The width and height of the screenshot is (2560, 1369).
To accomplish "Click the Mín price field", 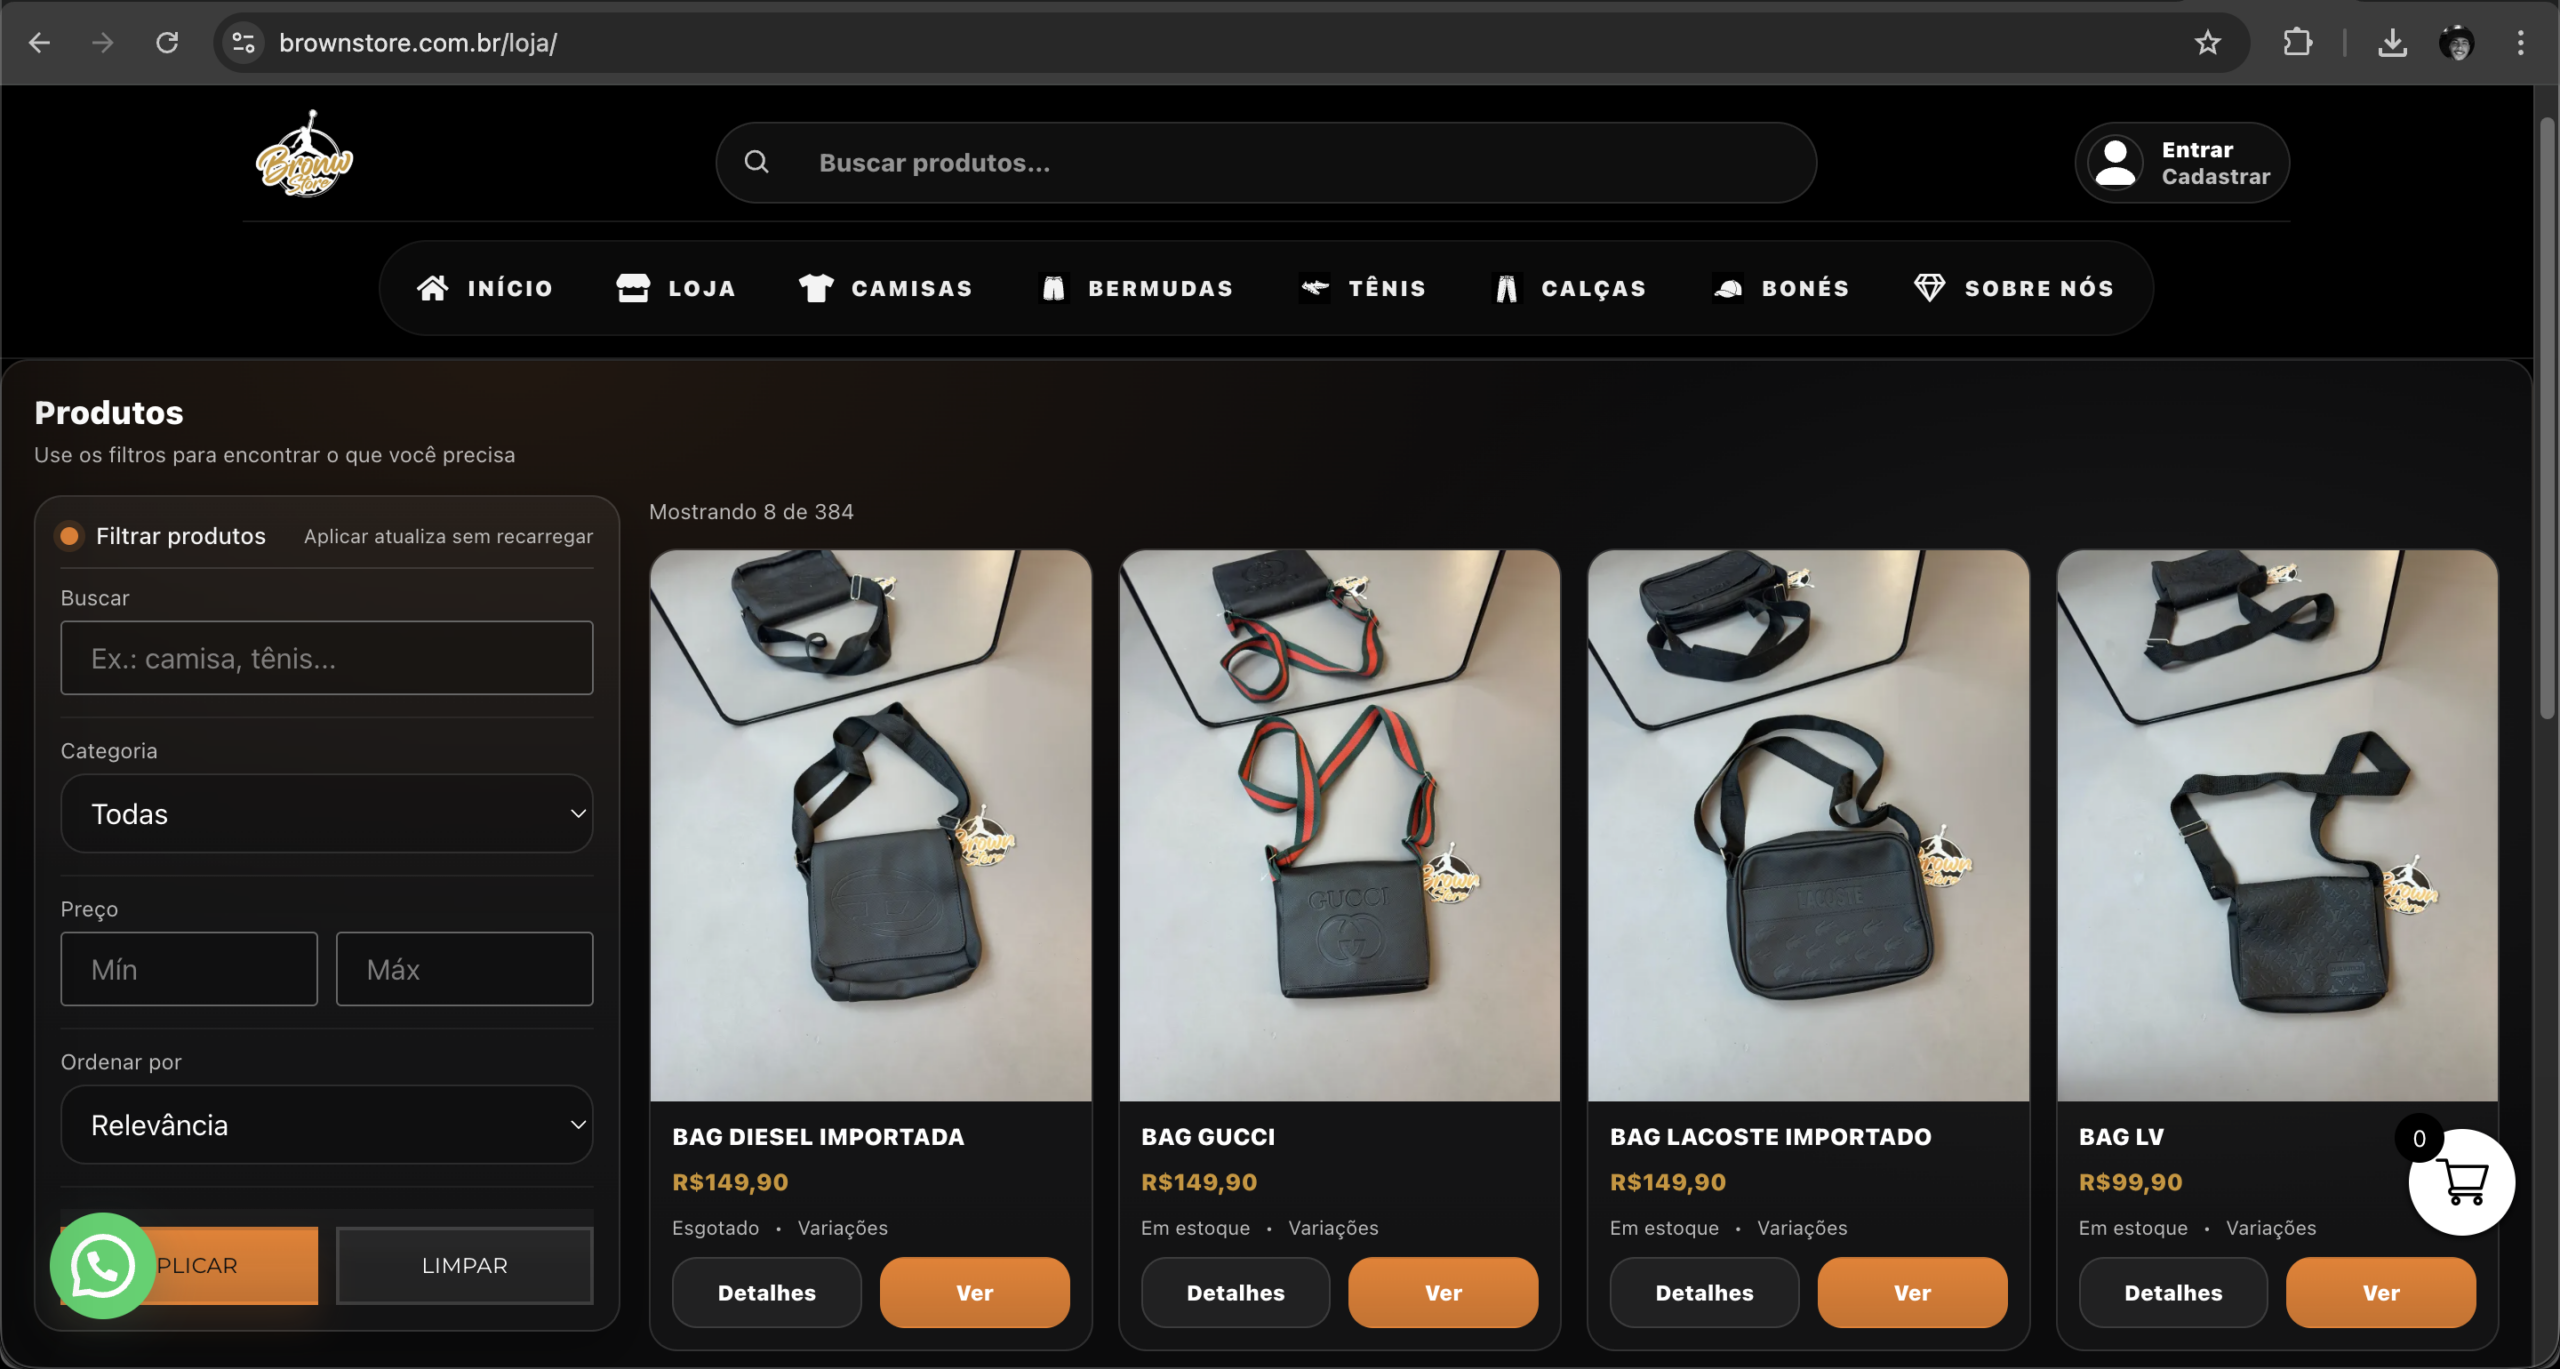I will click(x=189, y=968).
